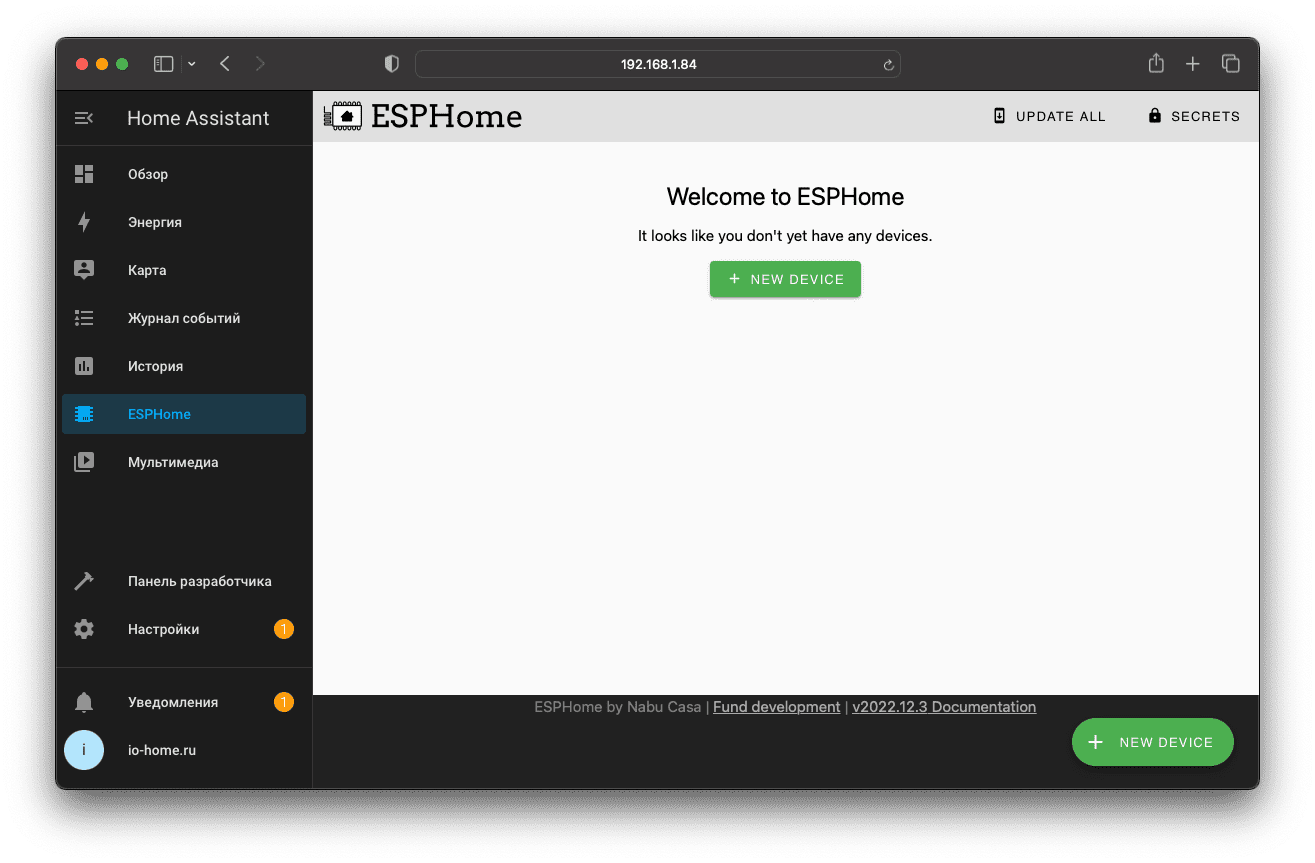Open the v2022.12.3 Documentation link
This screenshot has height=863, width=1315.
pos(943,707)
